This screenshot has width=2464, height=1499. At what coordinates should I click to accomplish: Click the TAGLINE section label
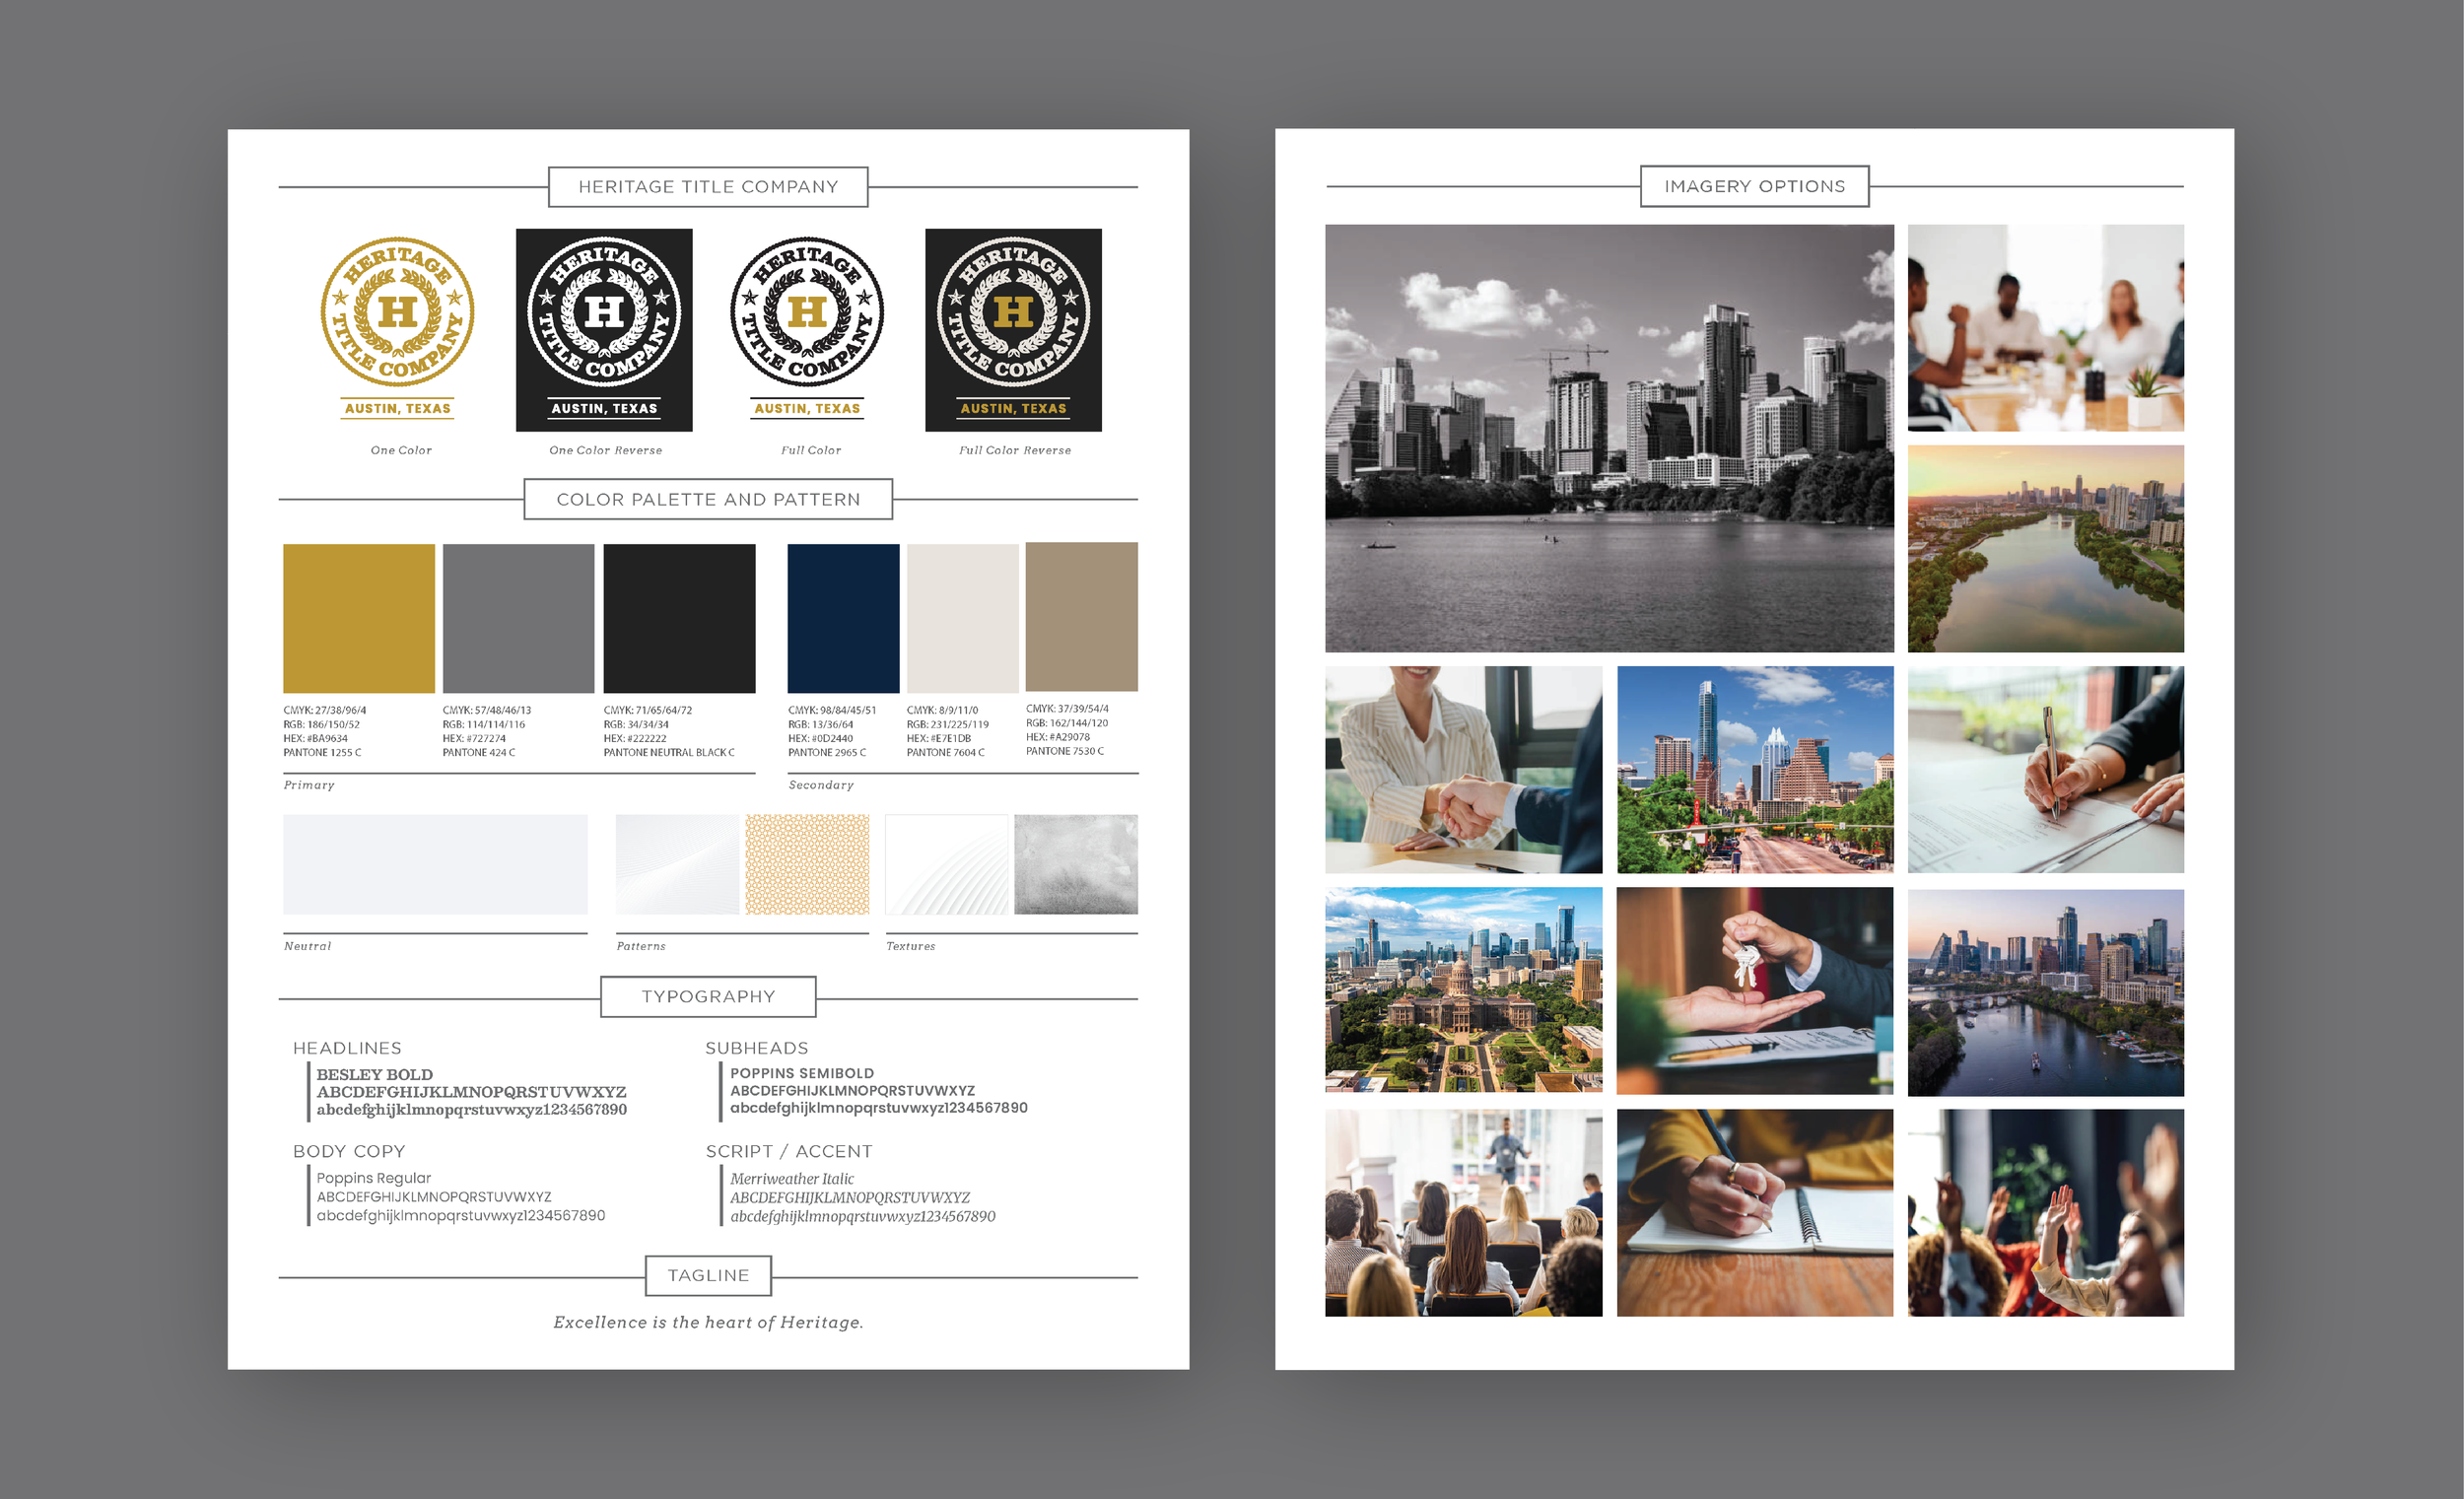(x=707, y=1275)
